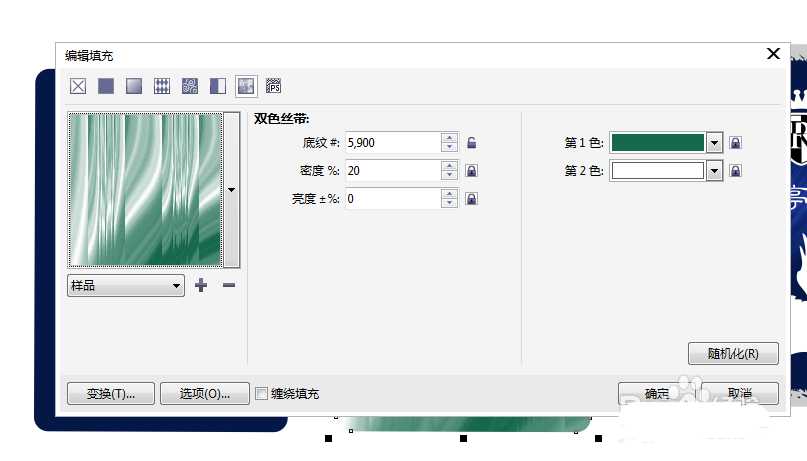The image size is (807, 461).
Task: Toggle the lock beside 底纹 # field
Action: point(472,143)
